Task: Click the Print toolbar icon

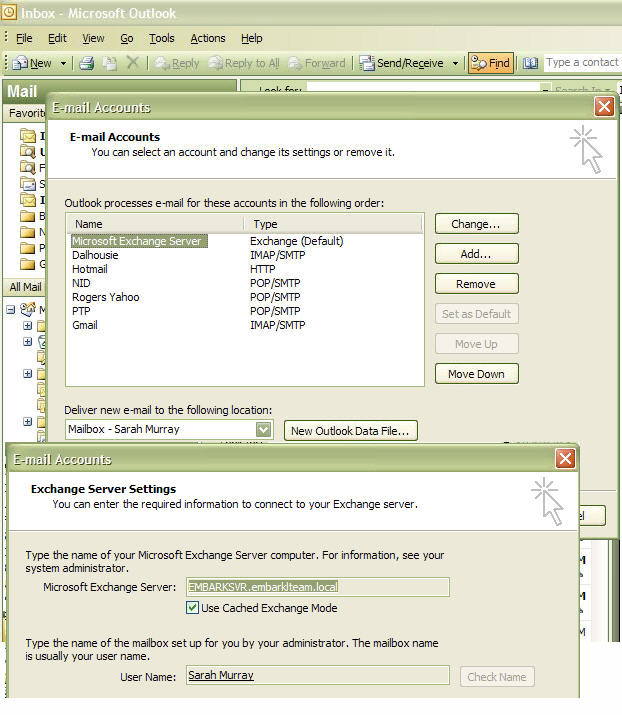Action: (x=87, y=63)
